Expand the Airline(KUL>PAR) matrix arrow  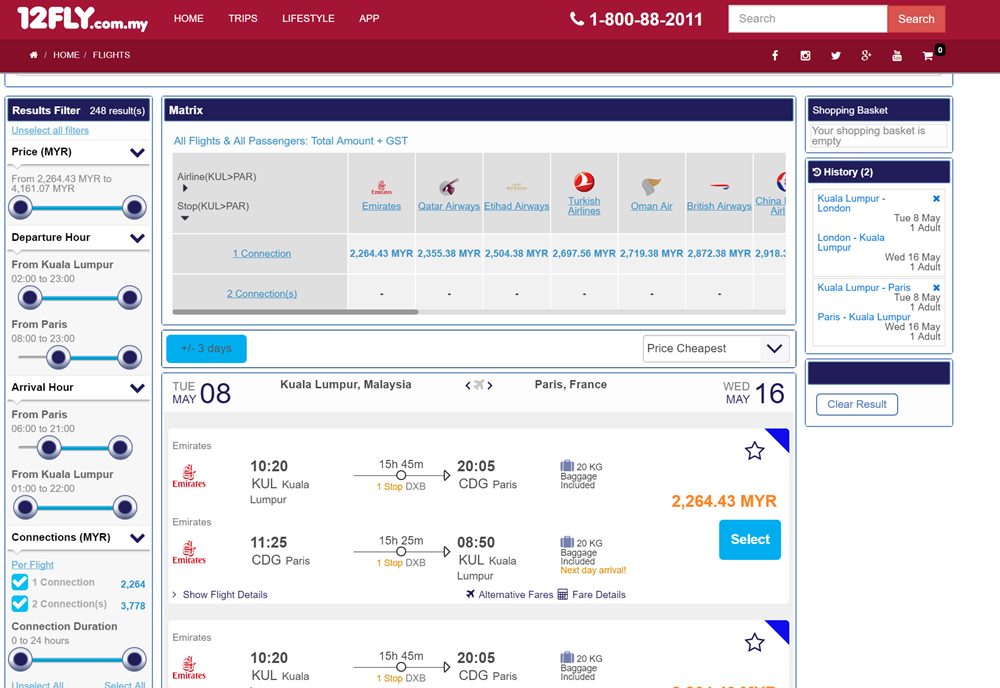pyautogui.click(x=185, y=188)
